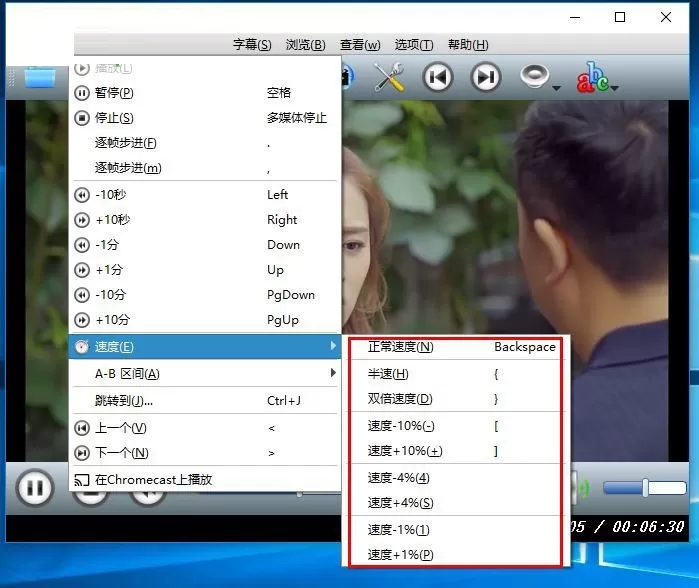Rewind with the -10秒 entry
Screen dimensions: 699x588
[205, 195]
